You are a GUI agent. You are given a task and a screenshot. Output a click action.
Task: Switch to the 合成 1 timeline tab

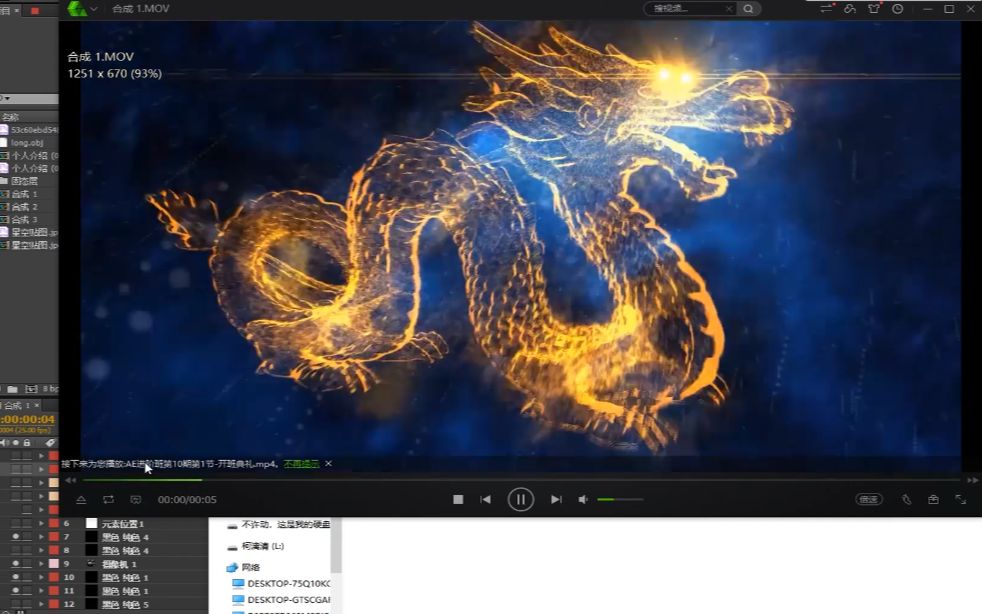(16, 405)
